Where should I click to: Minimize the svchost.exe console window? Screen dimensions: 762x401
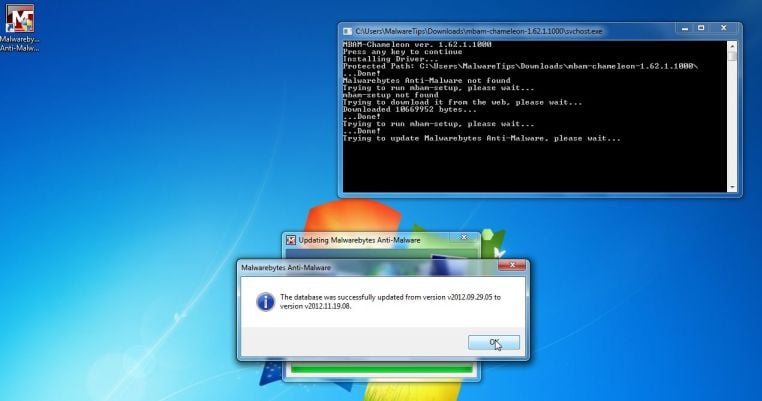tap(685, 28)
